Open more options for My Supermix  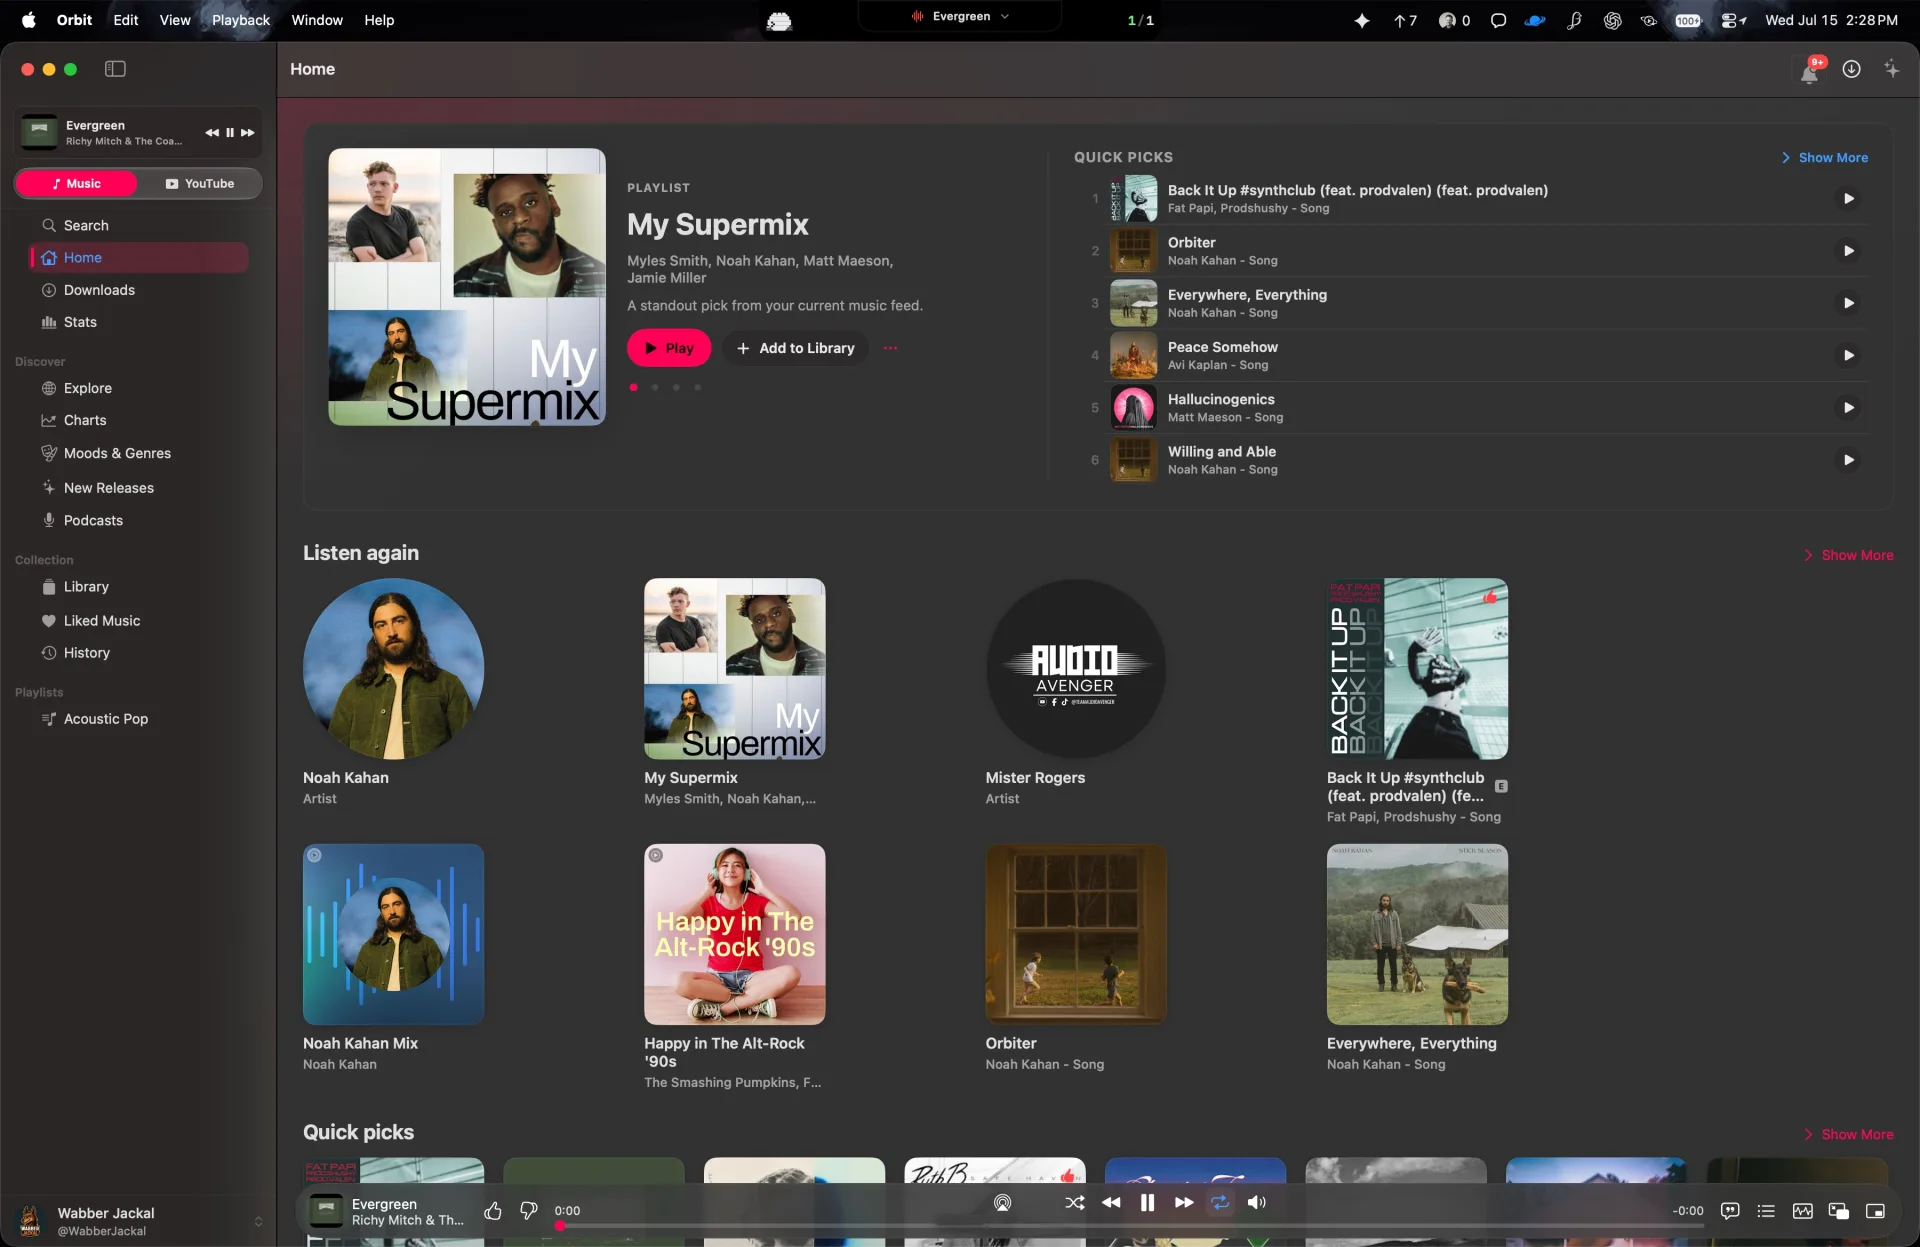pos(891,348)
